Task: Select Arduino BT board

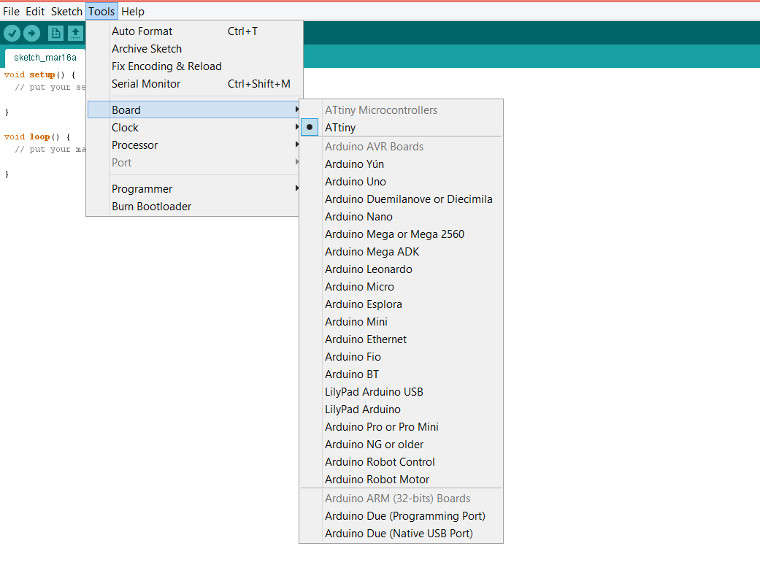Action: (x=401, y=374)
